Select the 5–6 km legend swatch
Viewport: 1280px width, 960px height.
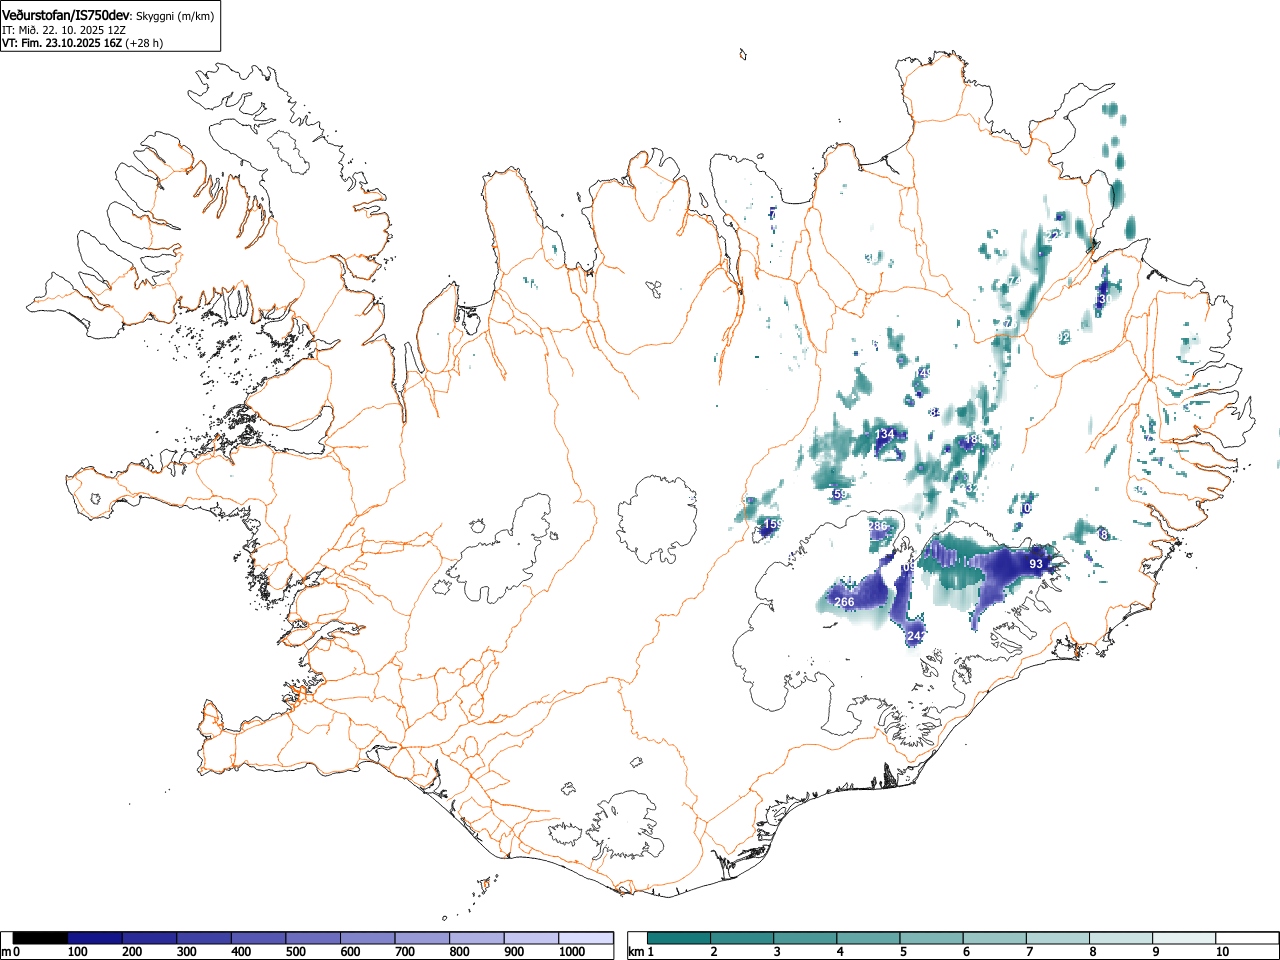click(931, 938)
